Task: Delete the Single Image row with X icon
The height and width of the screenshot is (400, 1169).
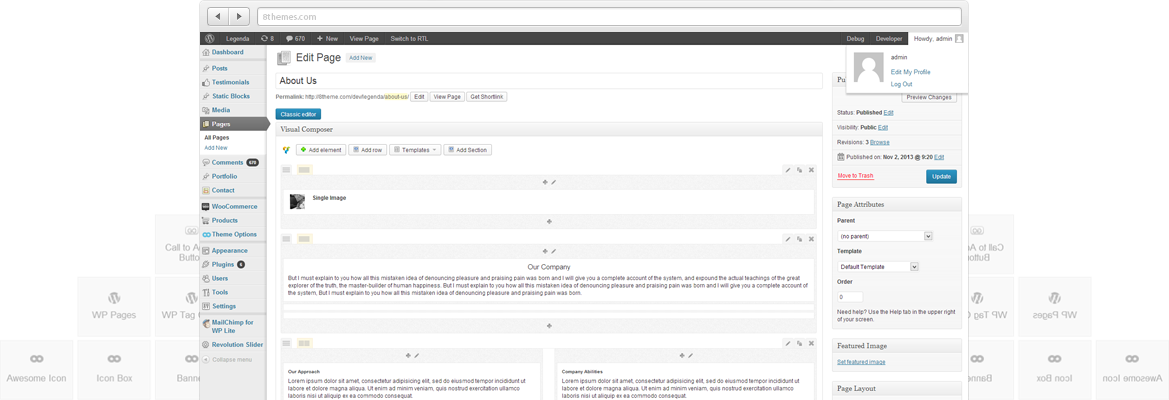Action: (811, 170)
